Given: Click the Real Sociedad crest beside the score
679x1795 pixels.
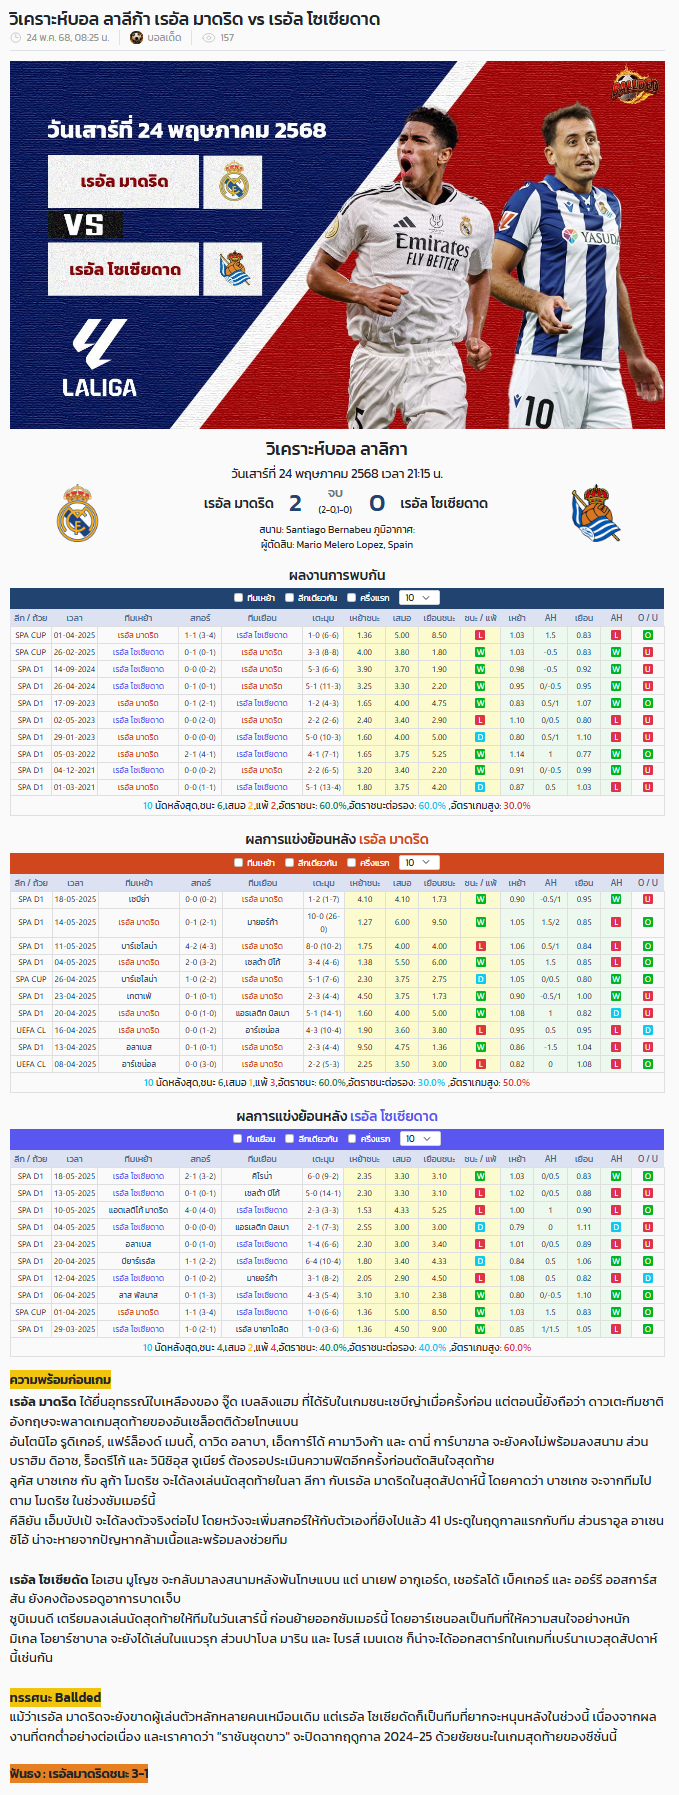Looking at the screenshot, I should [x=596, y=514].
